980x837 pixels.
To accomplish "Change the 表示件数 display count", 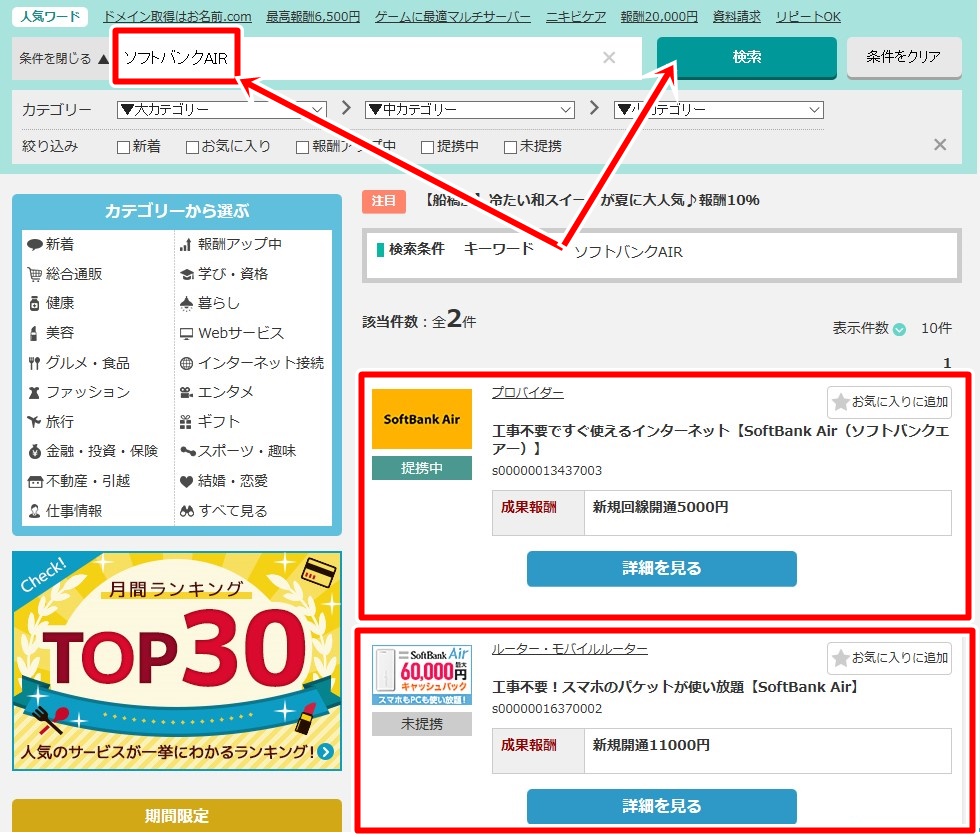I will click(x=899, y=329).
